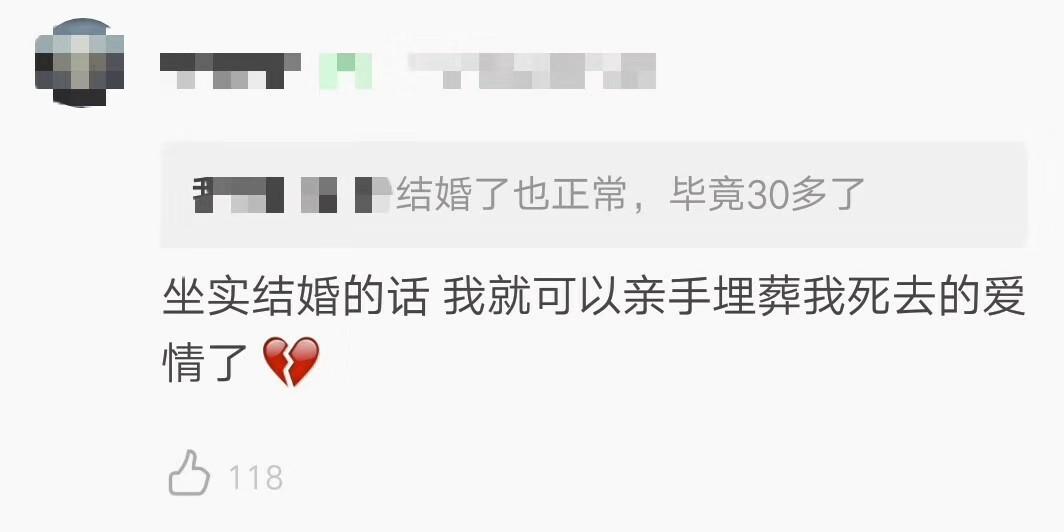Open the quoted reply gray box
The image size is (1064, 532).
pos(594,195)
